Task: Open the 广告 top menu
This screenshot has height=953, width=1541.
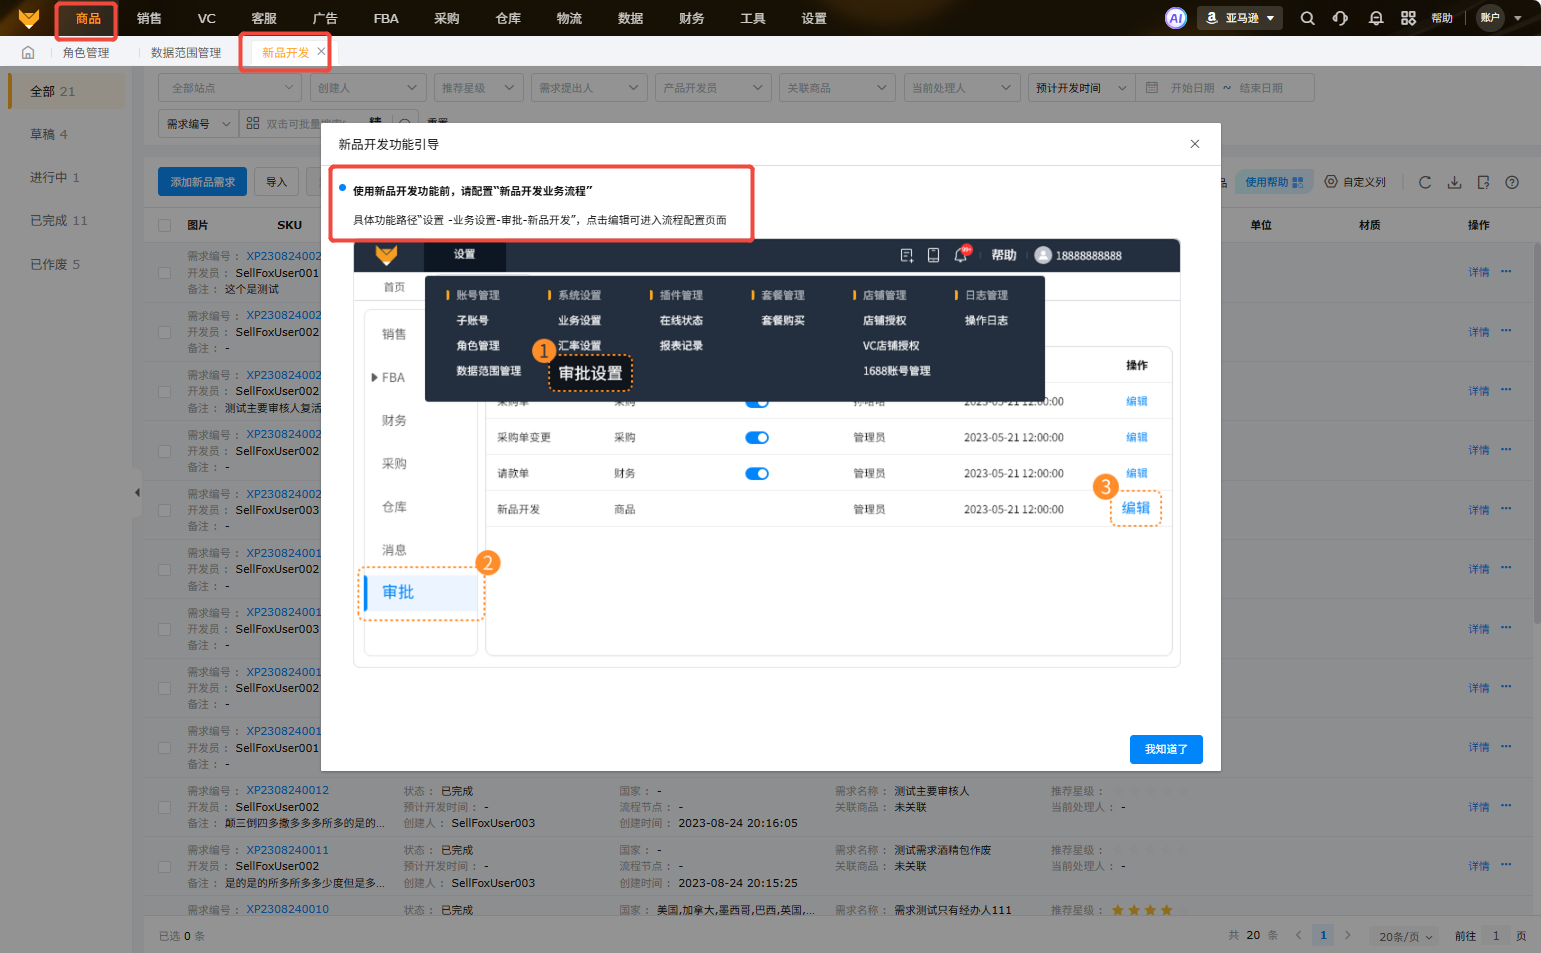Action: (325, 18)
